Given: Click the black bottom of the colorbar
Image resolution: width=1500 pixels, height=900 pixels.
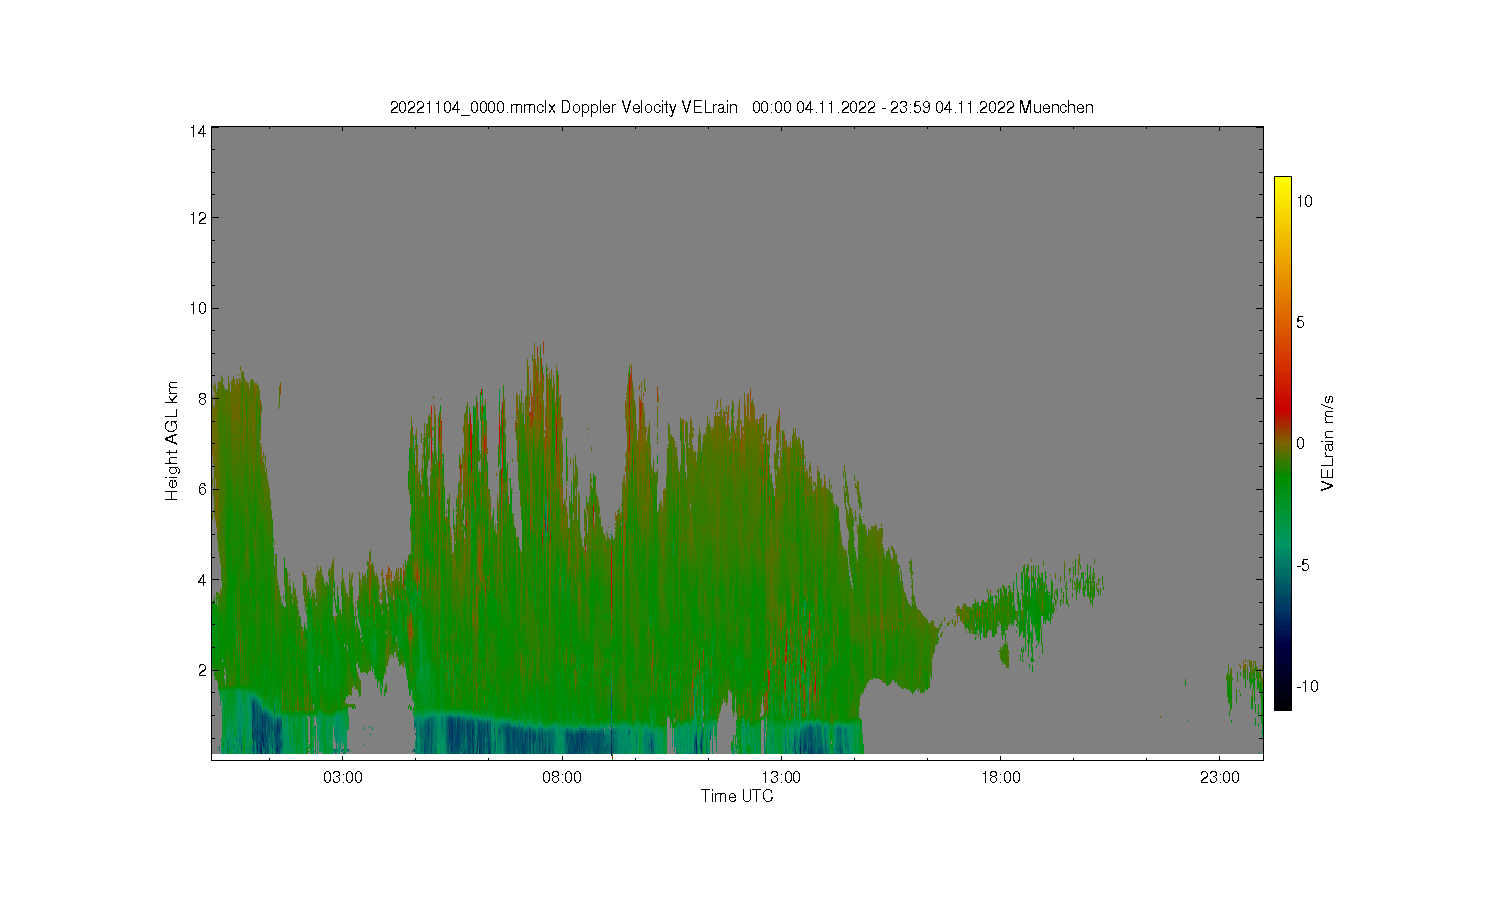Looking at the screenshot, I should click(1282, 698).
